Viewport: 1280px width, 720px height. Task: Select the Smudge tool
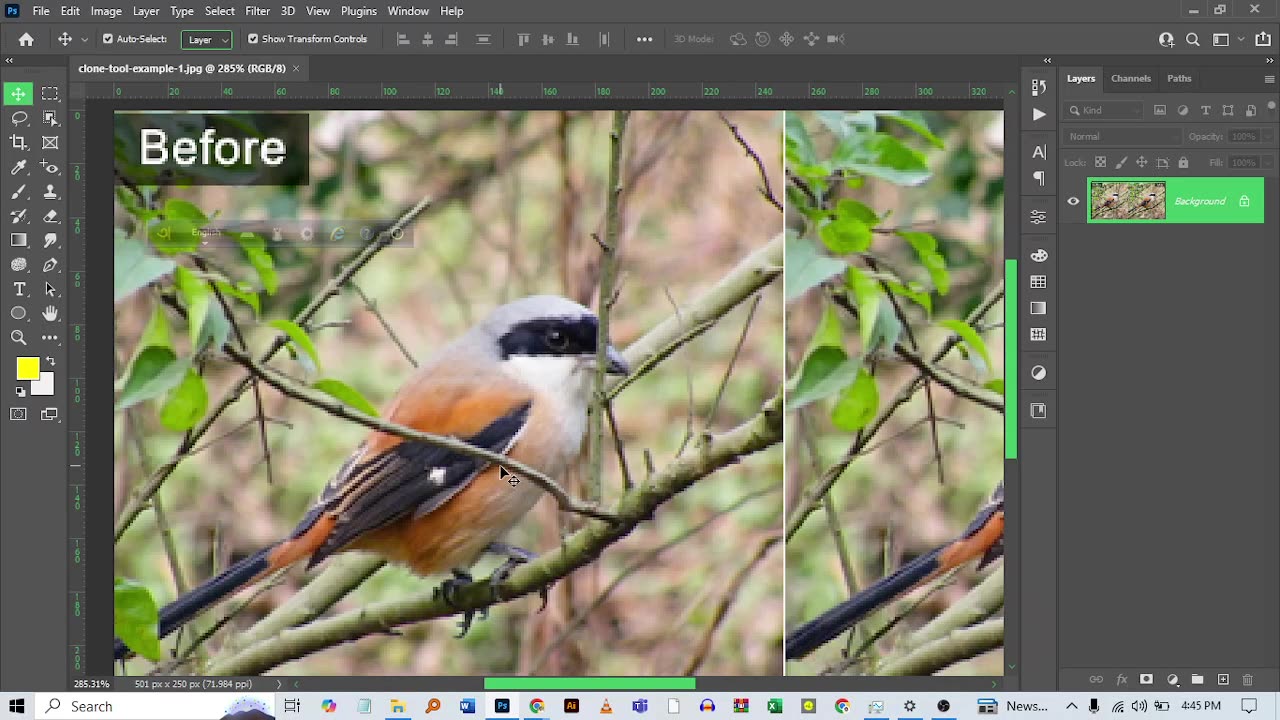click(x=50, y=240)
